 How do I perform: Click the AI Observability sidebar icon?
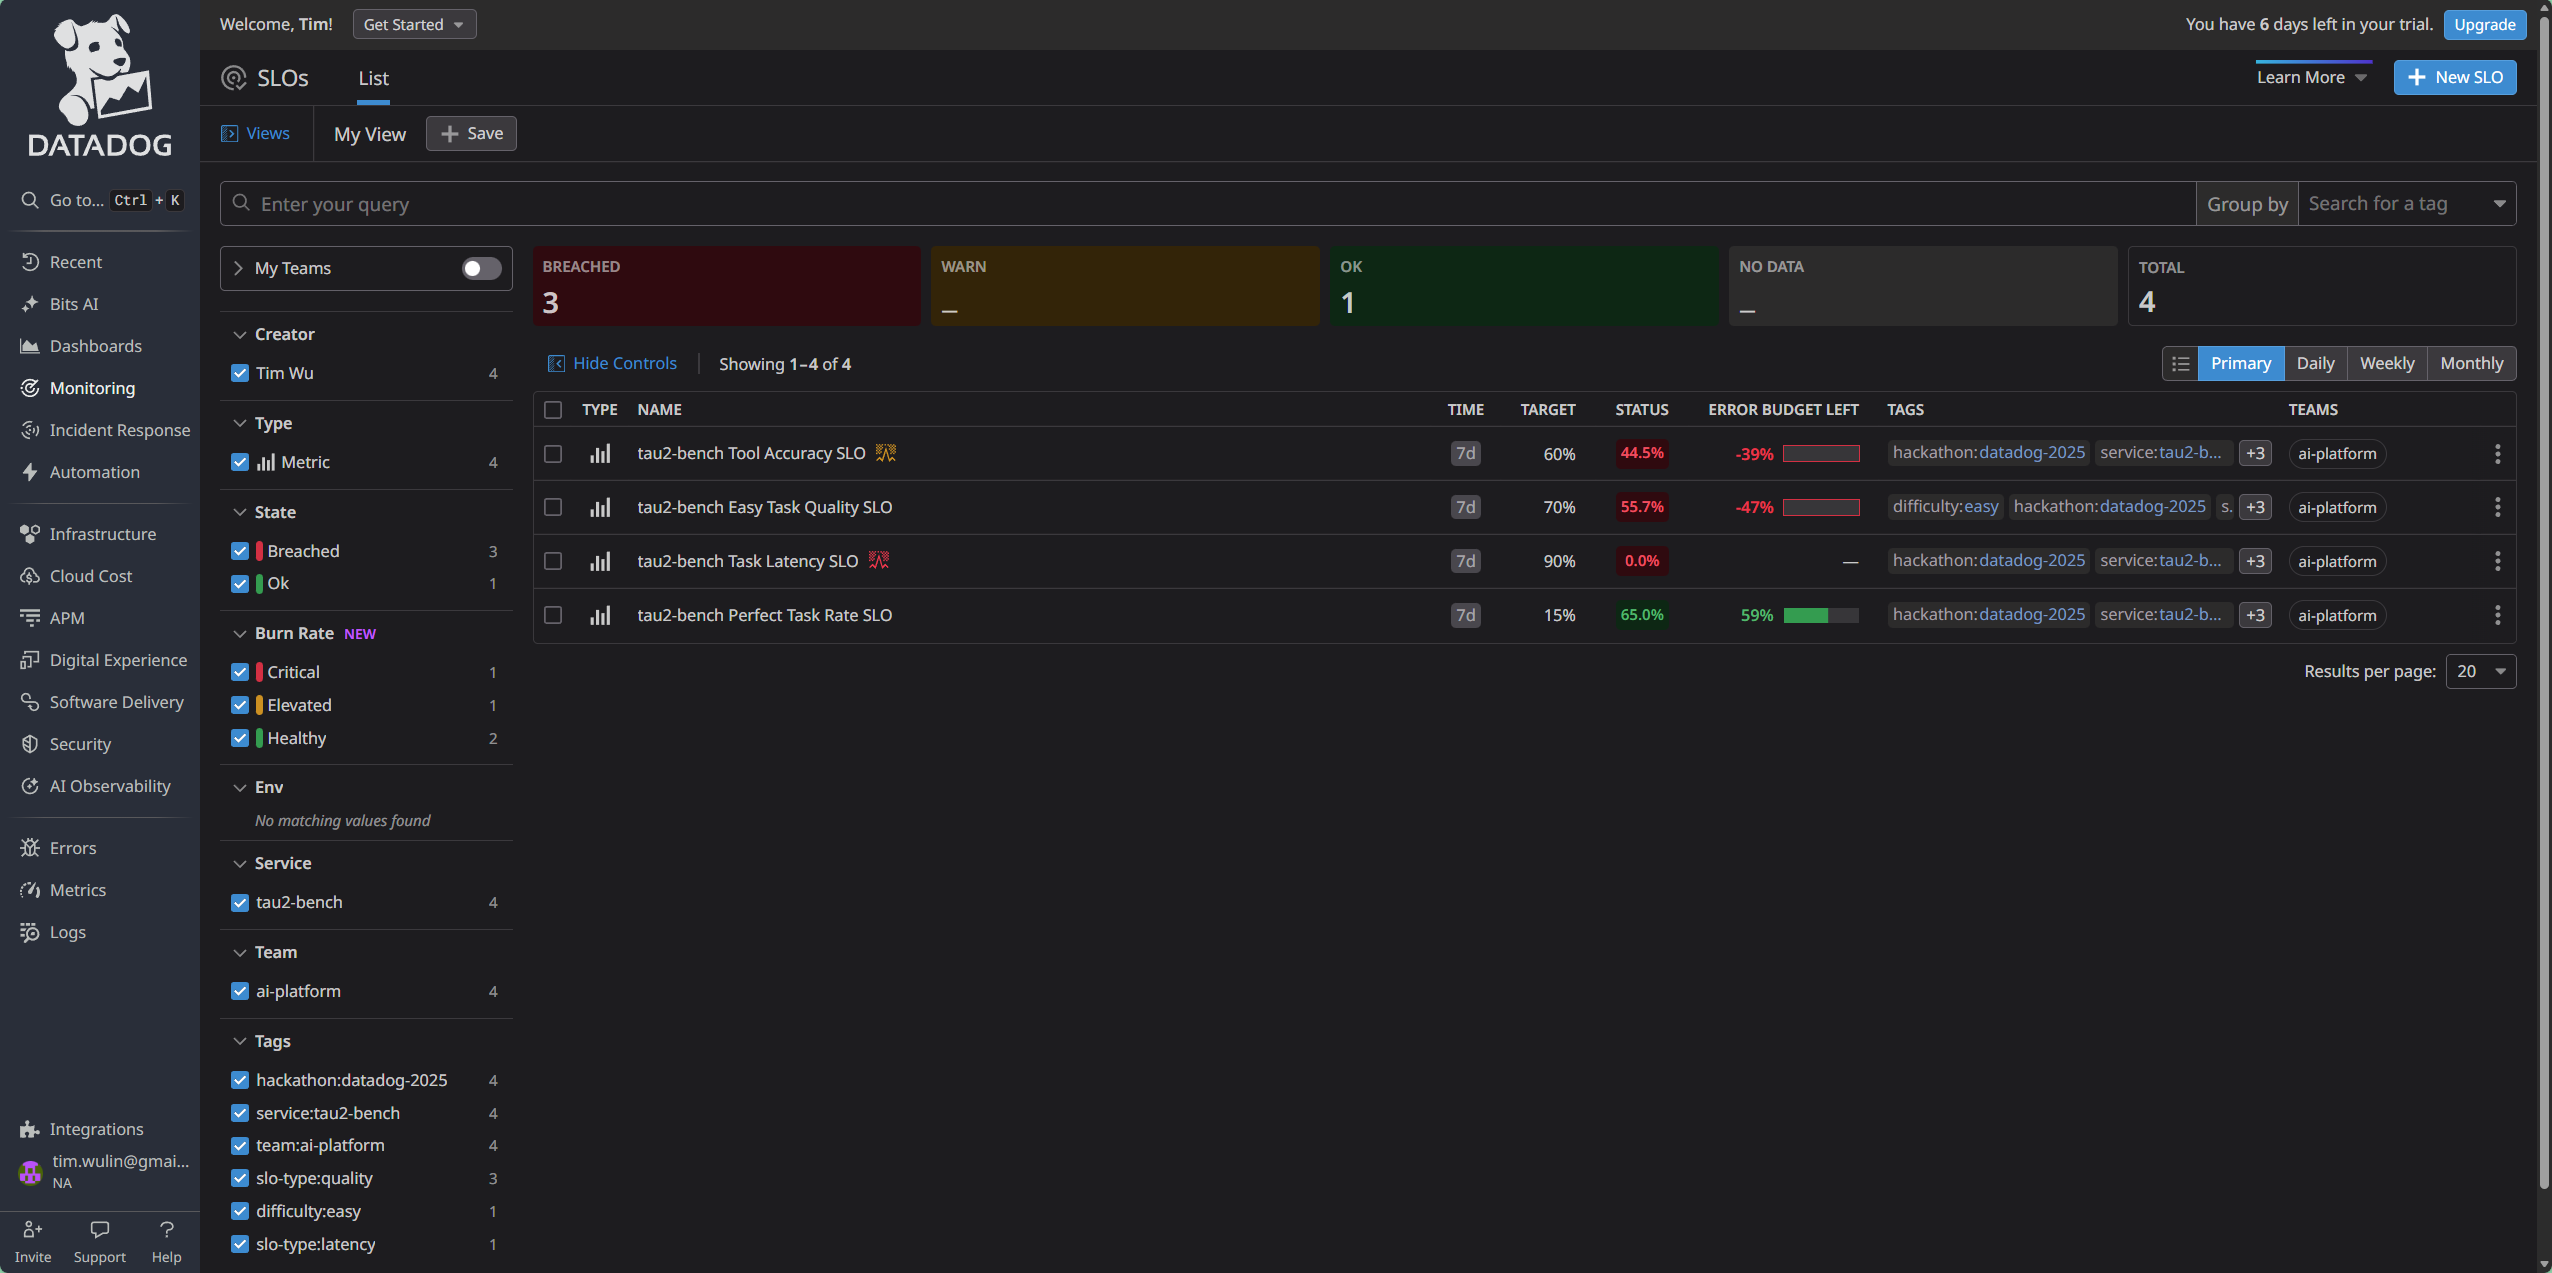30,786
